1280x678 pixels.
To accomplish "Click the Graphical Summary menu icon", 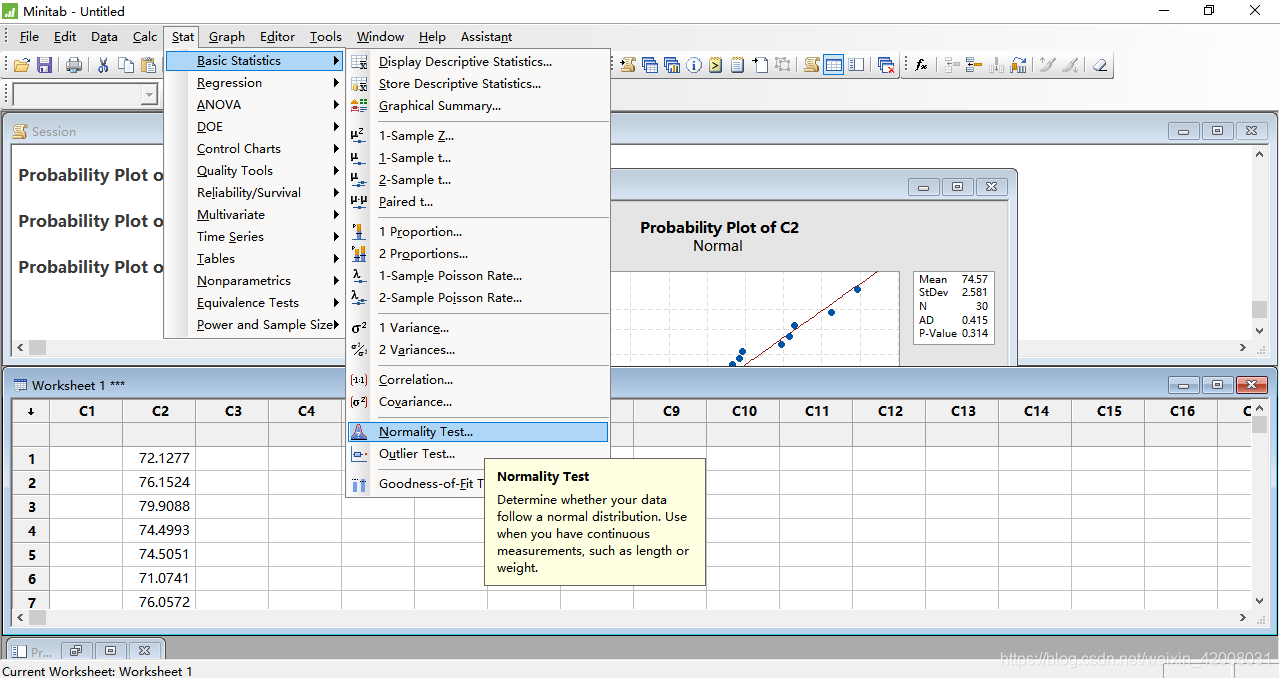I will (x=359, y=106).
